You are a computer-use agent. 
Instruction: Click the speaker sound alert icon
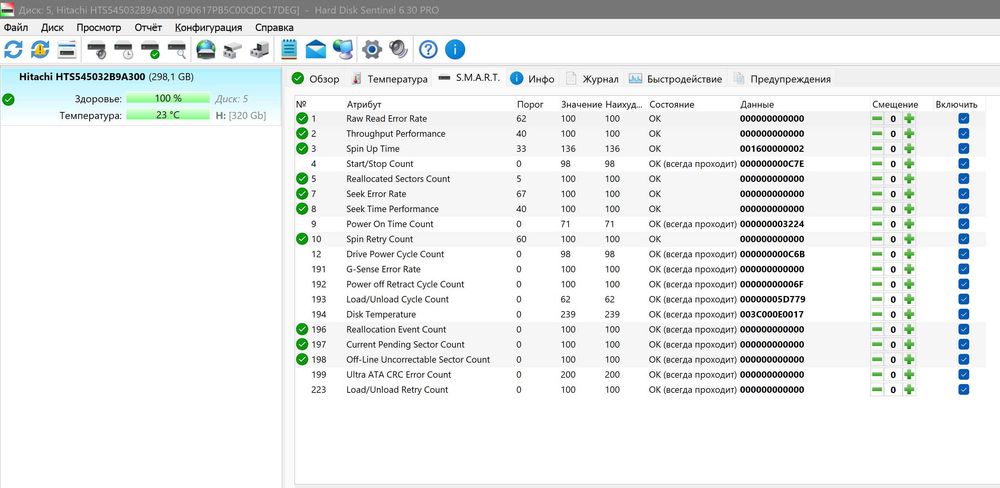point(399,49)
